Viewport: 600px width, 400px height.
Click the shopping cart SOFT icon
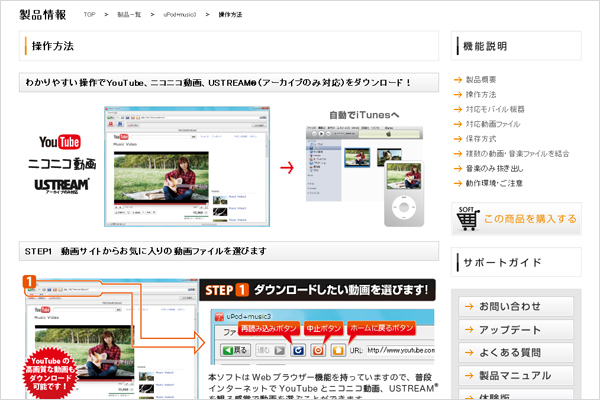tap(467, 215)
